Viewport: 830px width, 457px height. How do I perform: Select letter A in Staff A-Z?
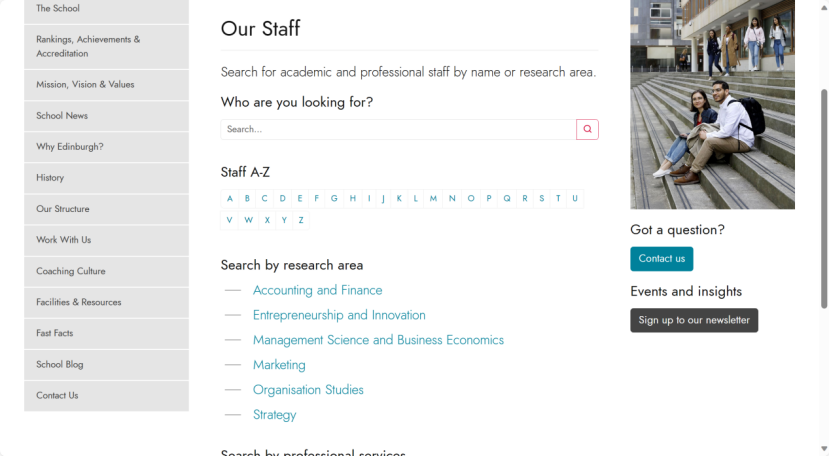[229, 199]
